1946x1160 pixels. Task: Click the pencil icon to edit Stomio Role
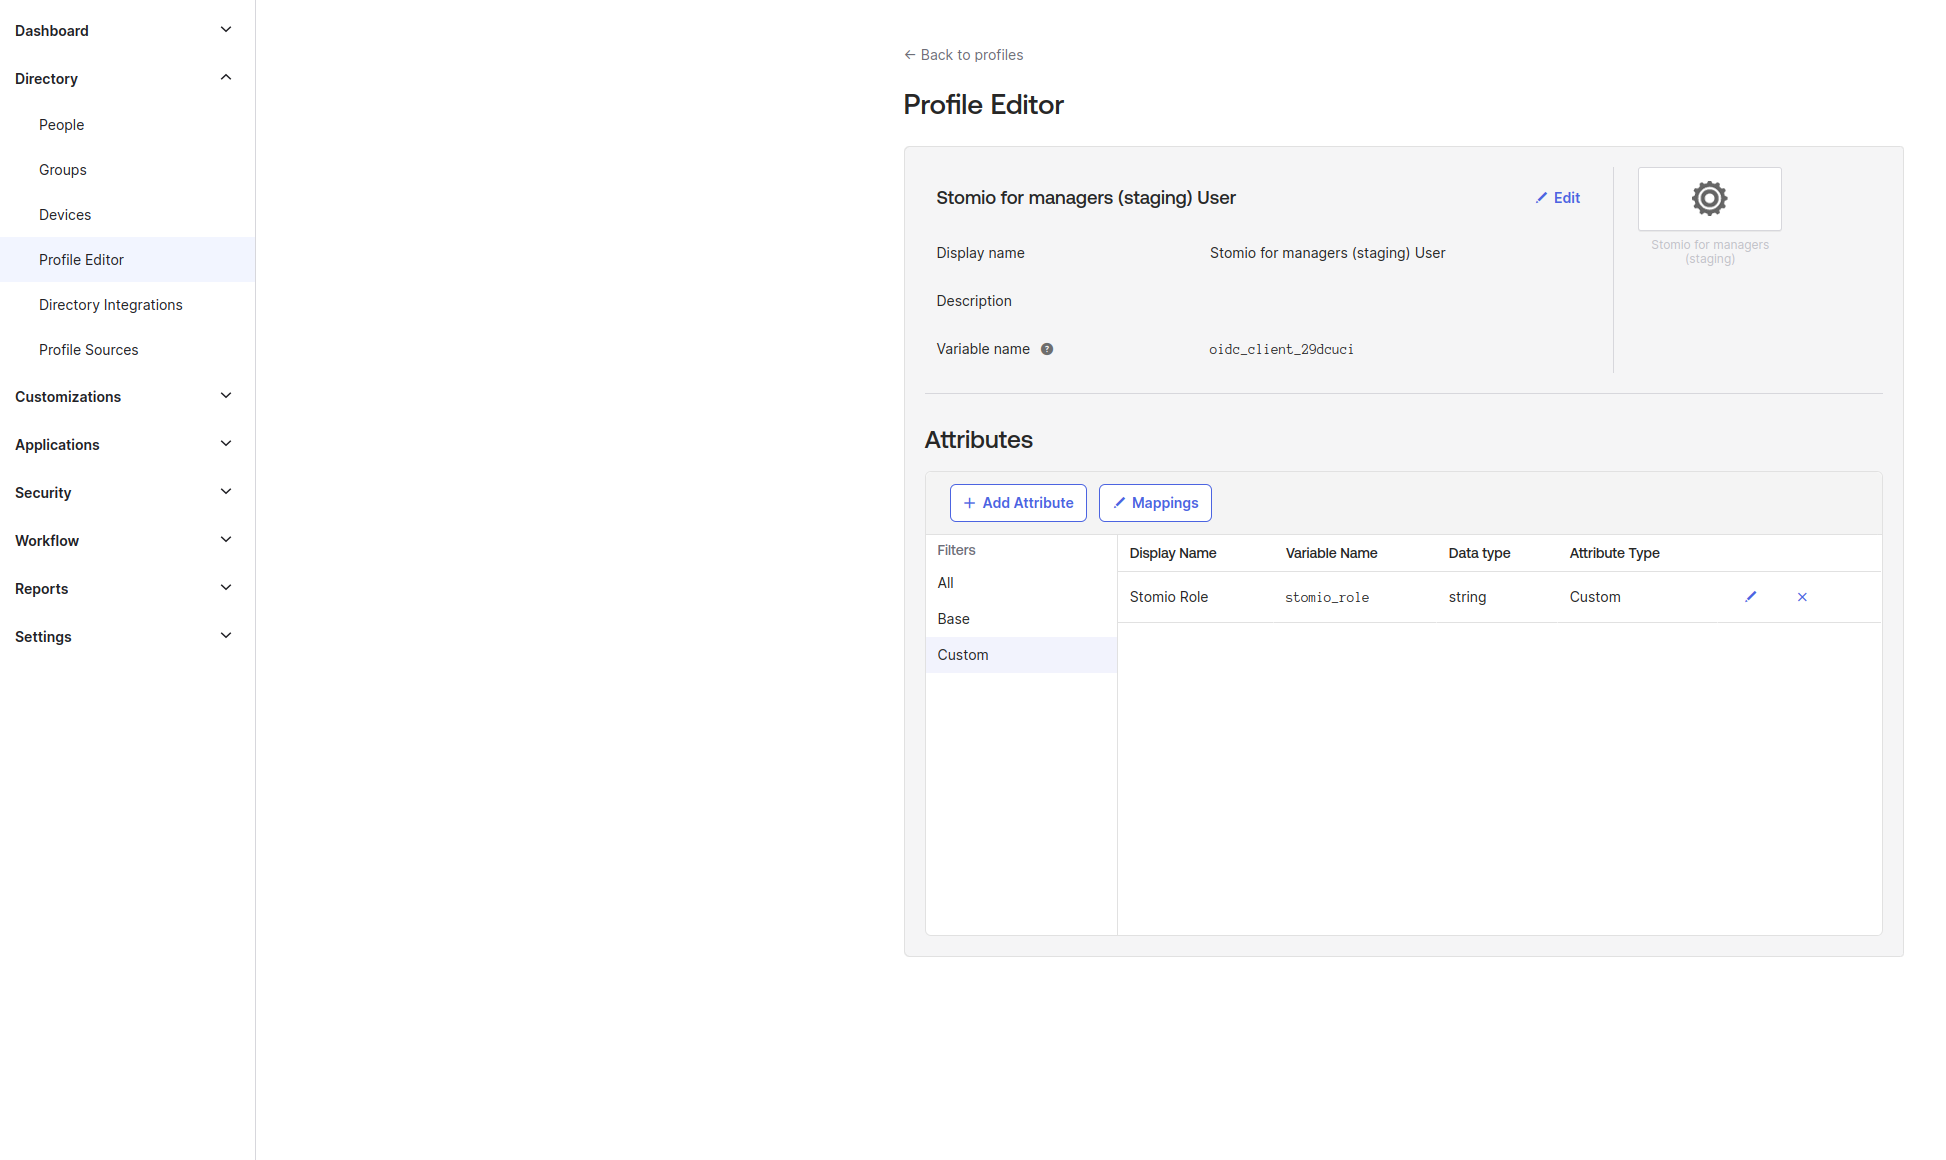tap(1751, 596)
